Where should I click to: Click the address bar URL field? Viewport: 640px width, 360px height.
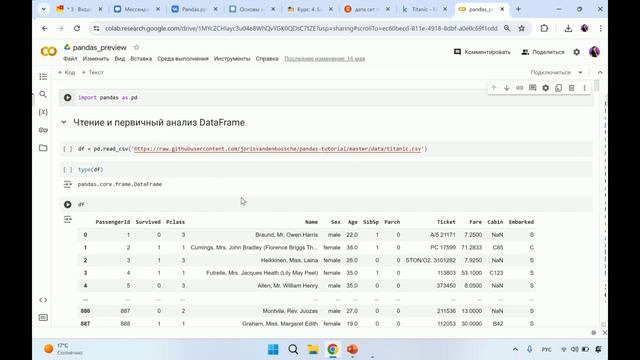[301, 28]
